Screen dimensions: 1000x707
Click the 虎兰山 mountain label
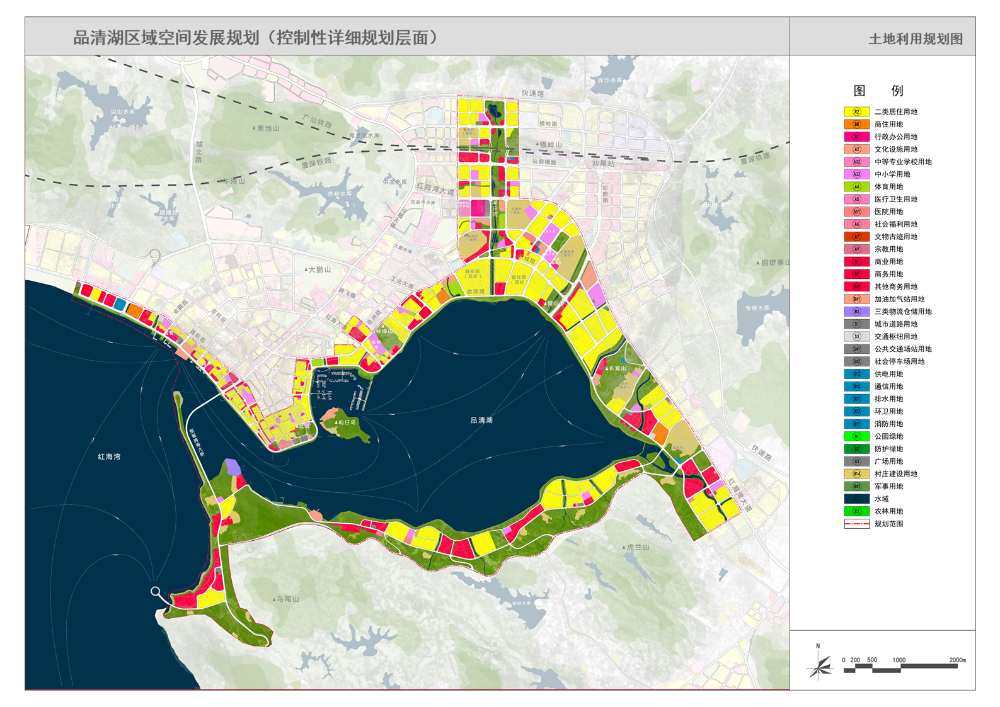(x=638, y=547)
